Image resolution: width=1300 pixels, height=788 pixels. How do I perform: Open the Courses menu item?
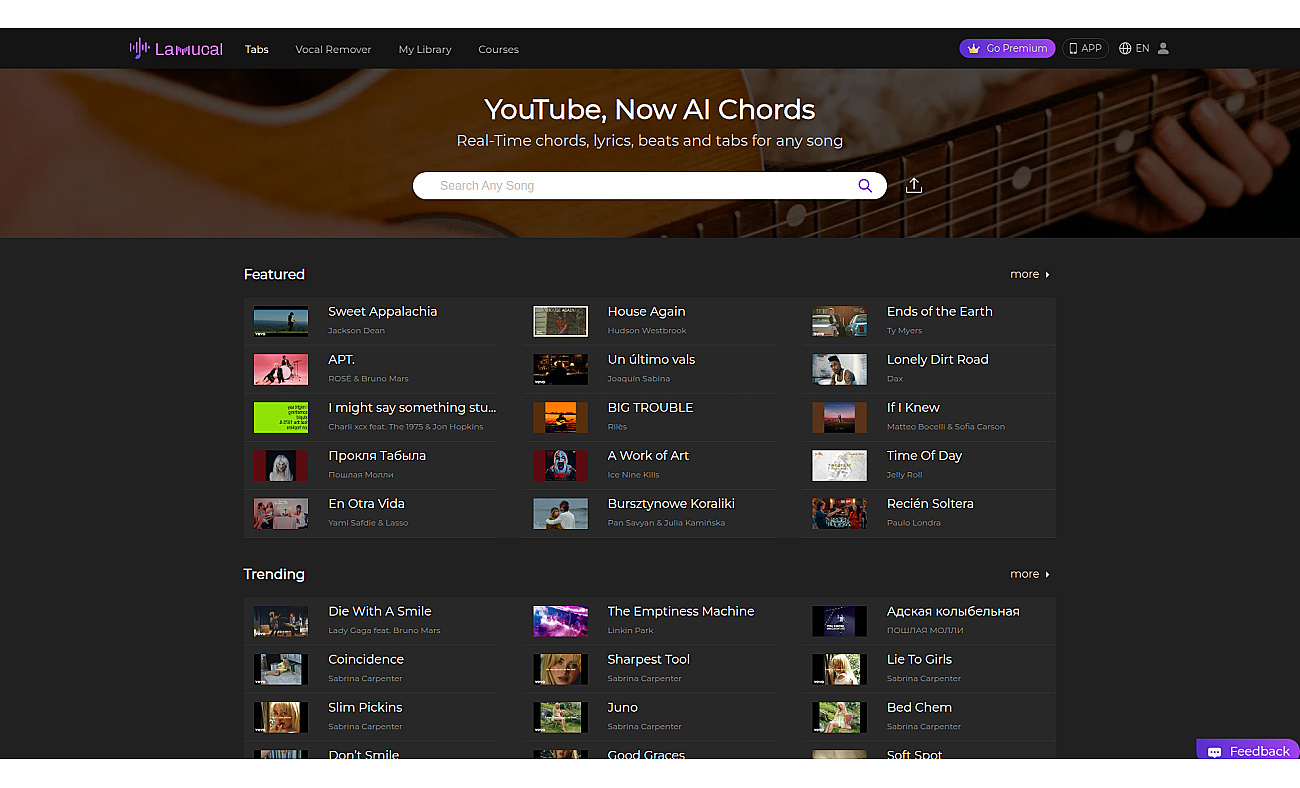[498, 49]
